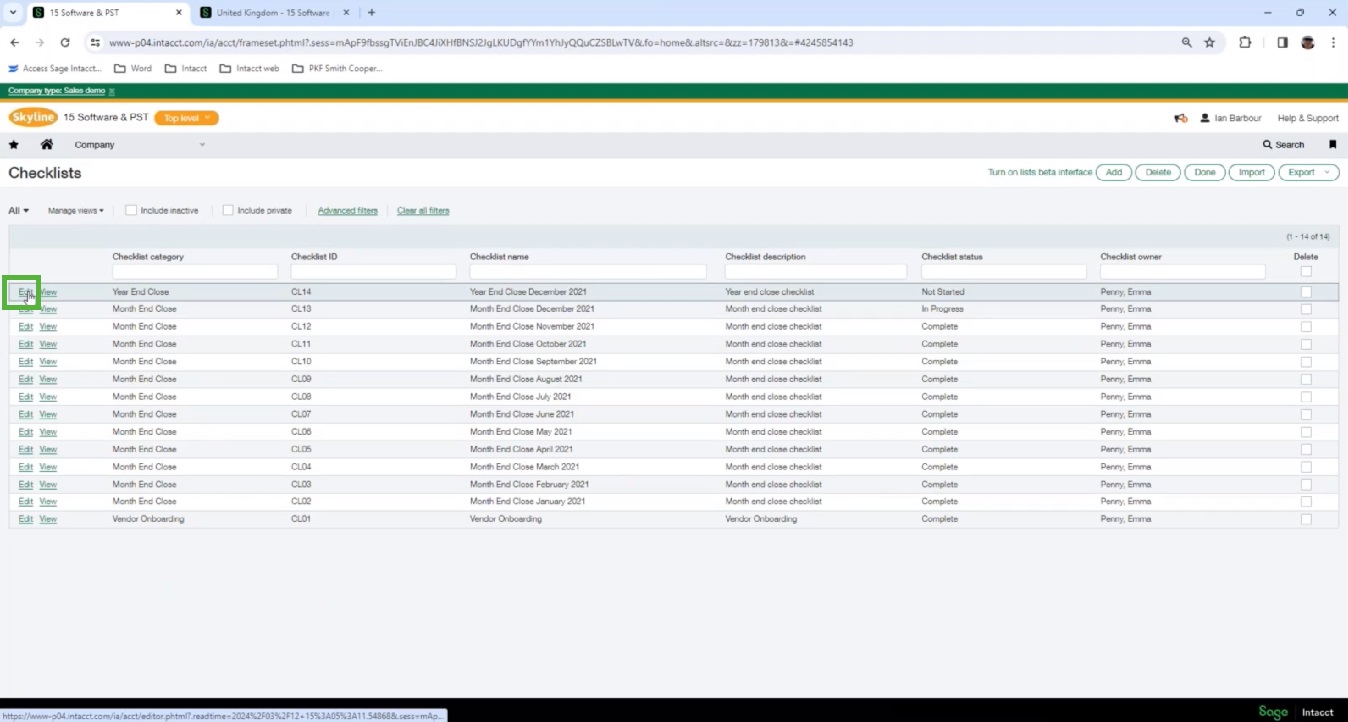Screen dimensions: 1348x722
Task: Open Search with the magnifier icon
Action: (1283, 145)
